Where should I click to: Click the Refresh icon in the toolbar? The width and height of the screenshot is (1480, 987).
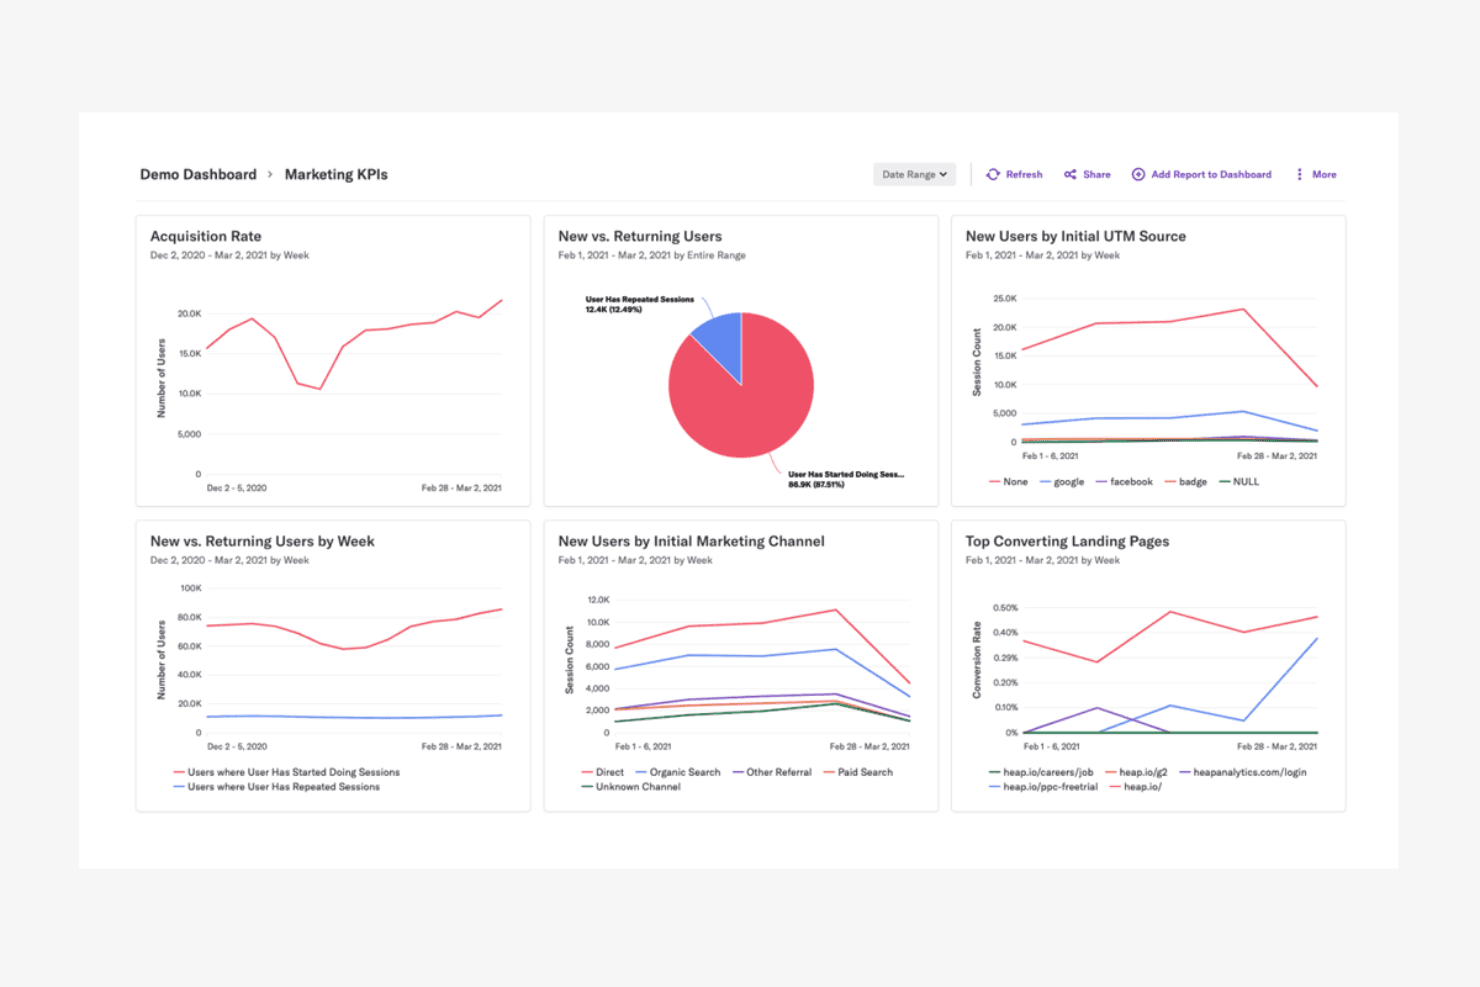pos(993,174)
